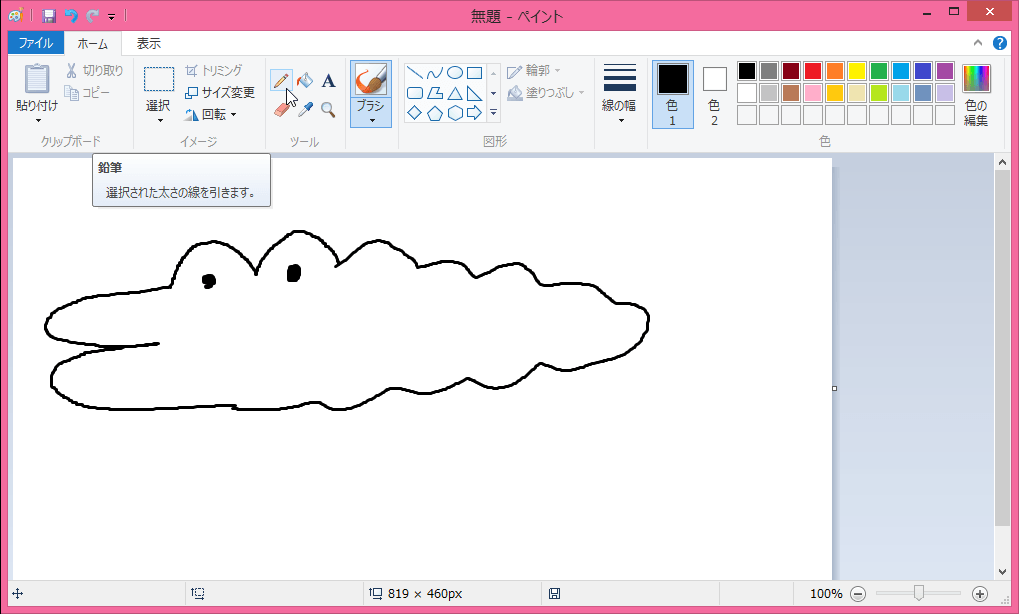Click the undo arrow in the title bar

pos(71,16)
